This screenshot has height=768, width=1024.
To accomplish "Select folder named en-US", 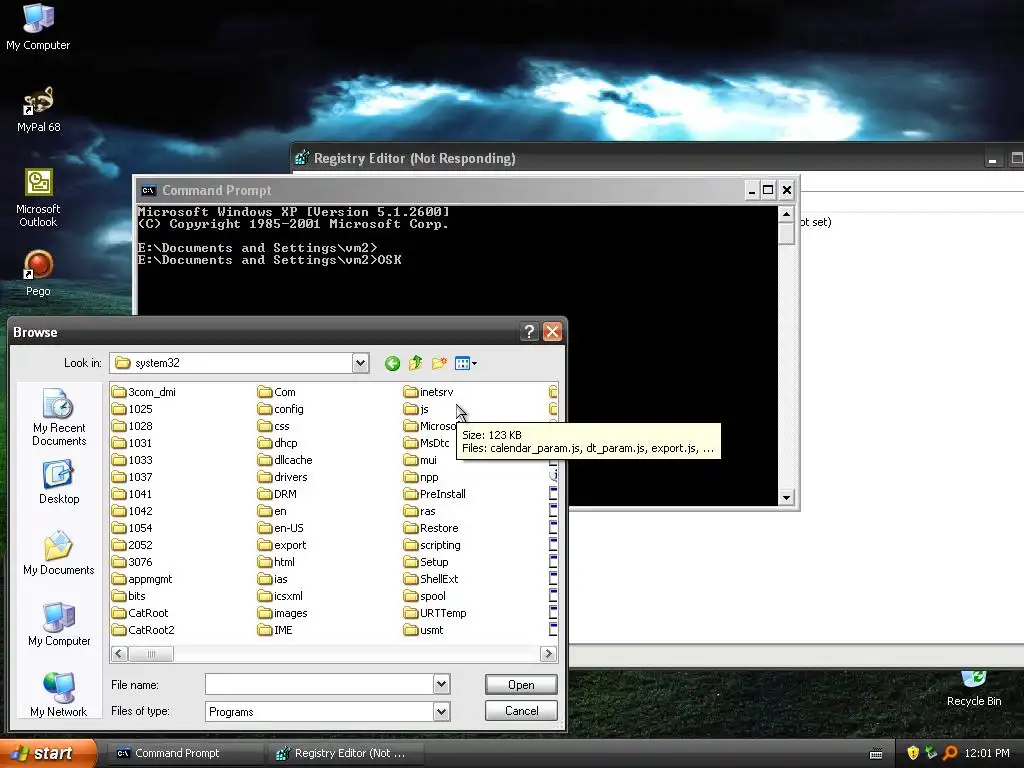I will click(281, 528).
